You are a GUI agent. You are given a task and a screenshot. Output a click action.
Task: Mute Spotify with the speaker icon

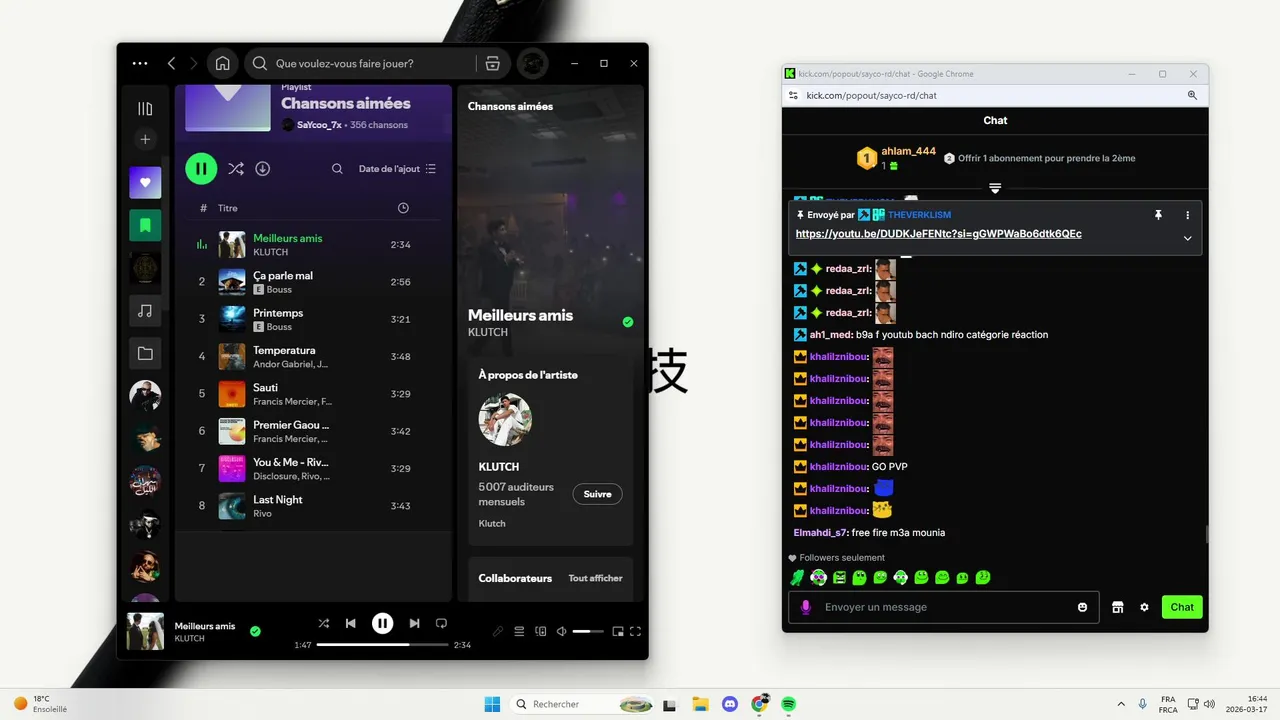[561, 631]
